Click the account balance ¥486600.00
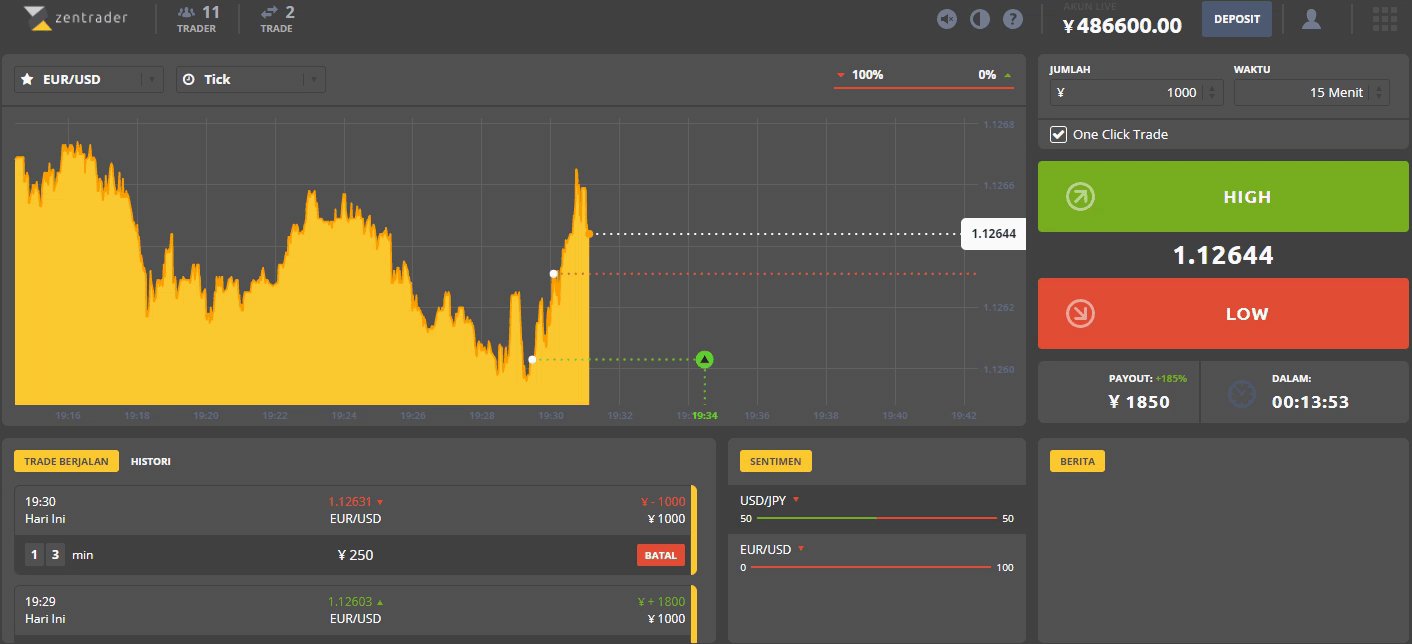Viewport: 1412px width, 644px height. click(1122, 26)
